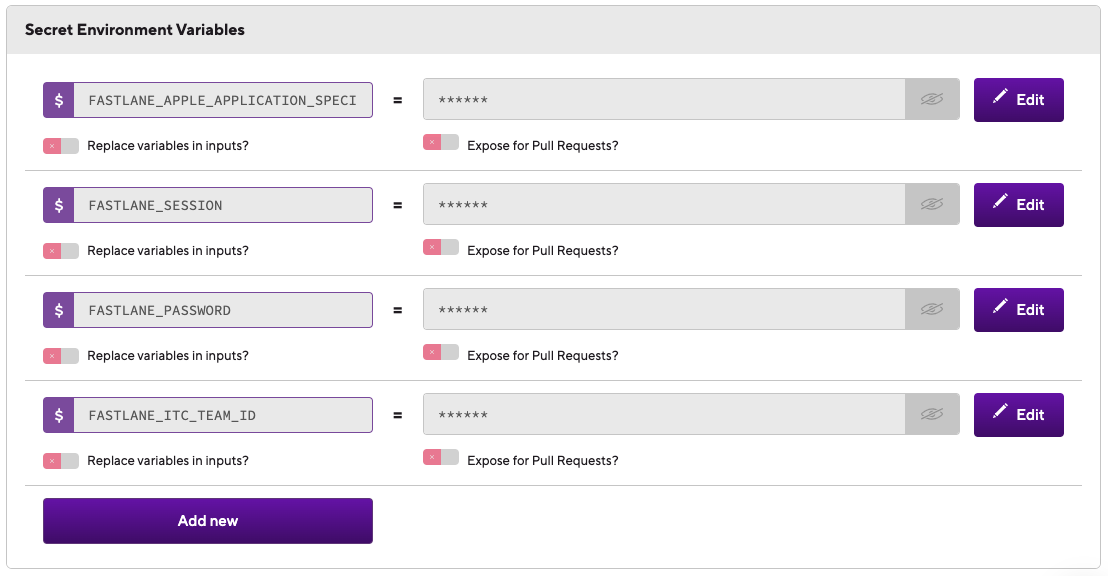Enable 'Expose for Pull Requests?' for FASTLANE_PASSWORD
Screen dimensions: 1108x576
[440, 352]
